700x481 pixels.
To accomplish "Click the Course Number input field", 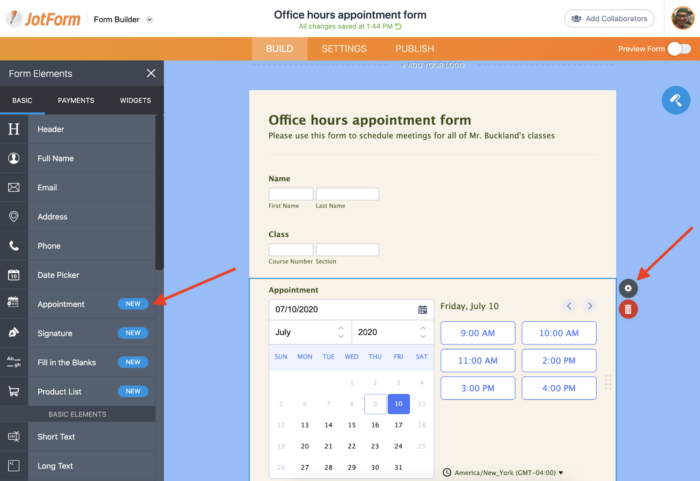I will point(291,250).
